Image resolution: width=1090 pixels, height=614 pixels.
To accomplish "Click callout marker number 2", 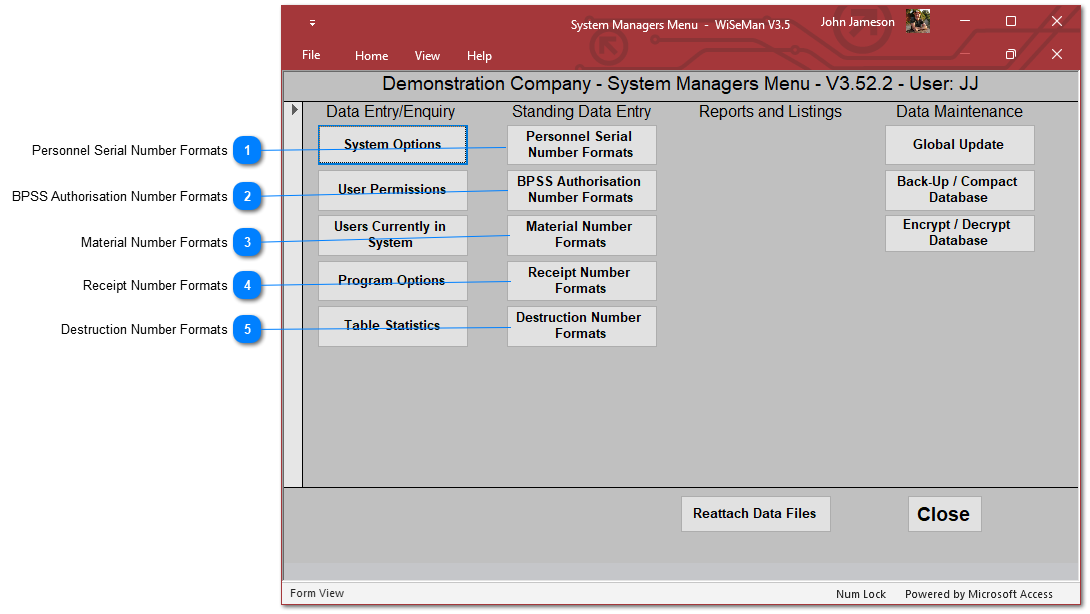I will 248,197.
